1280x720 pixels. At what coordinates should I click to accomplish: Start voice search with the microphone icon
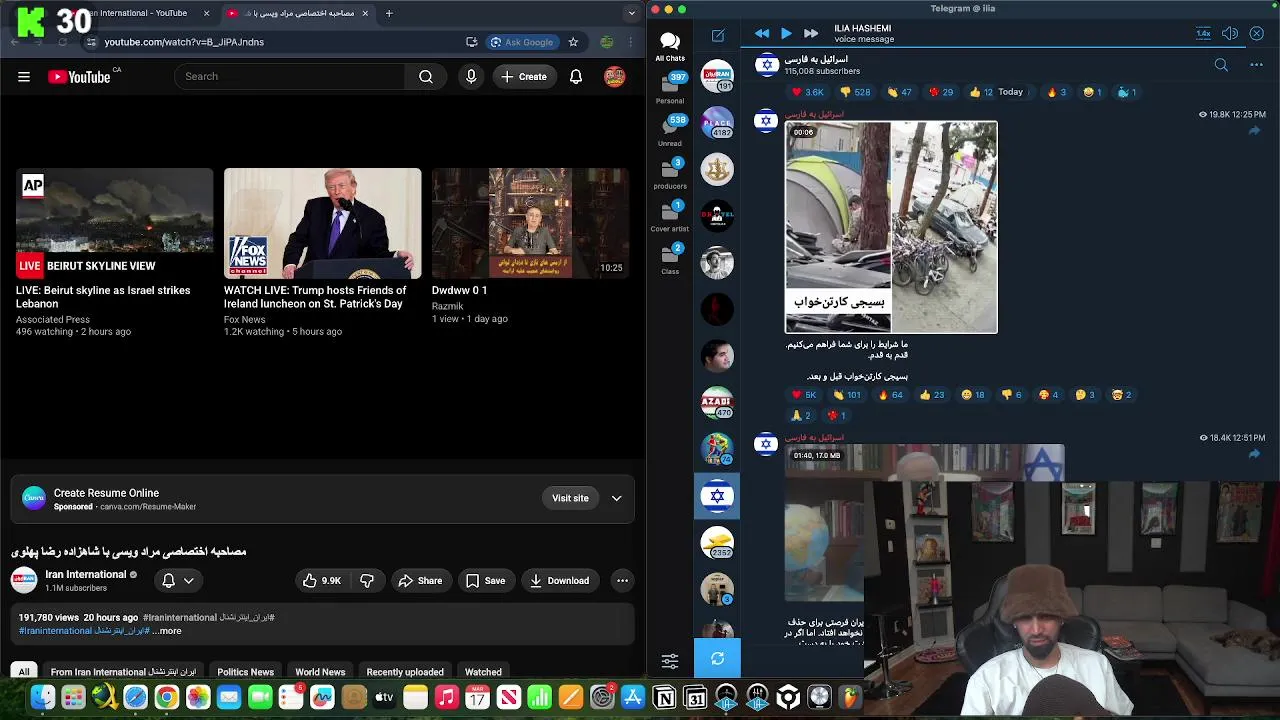point(471,77)
